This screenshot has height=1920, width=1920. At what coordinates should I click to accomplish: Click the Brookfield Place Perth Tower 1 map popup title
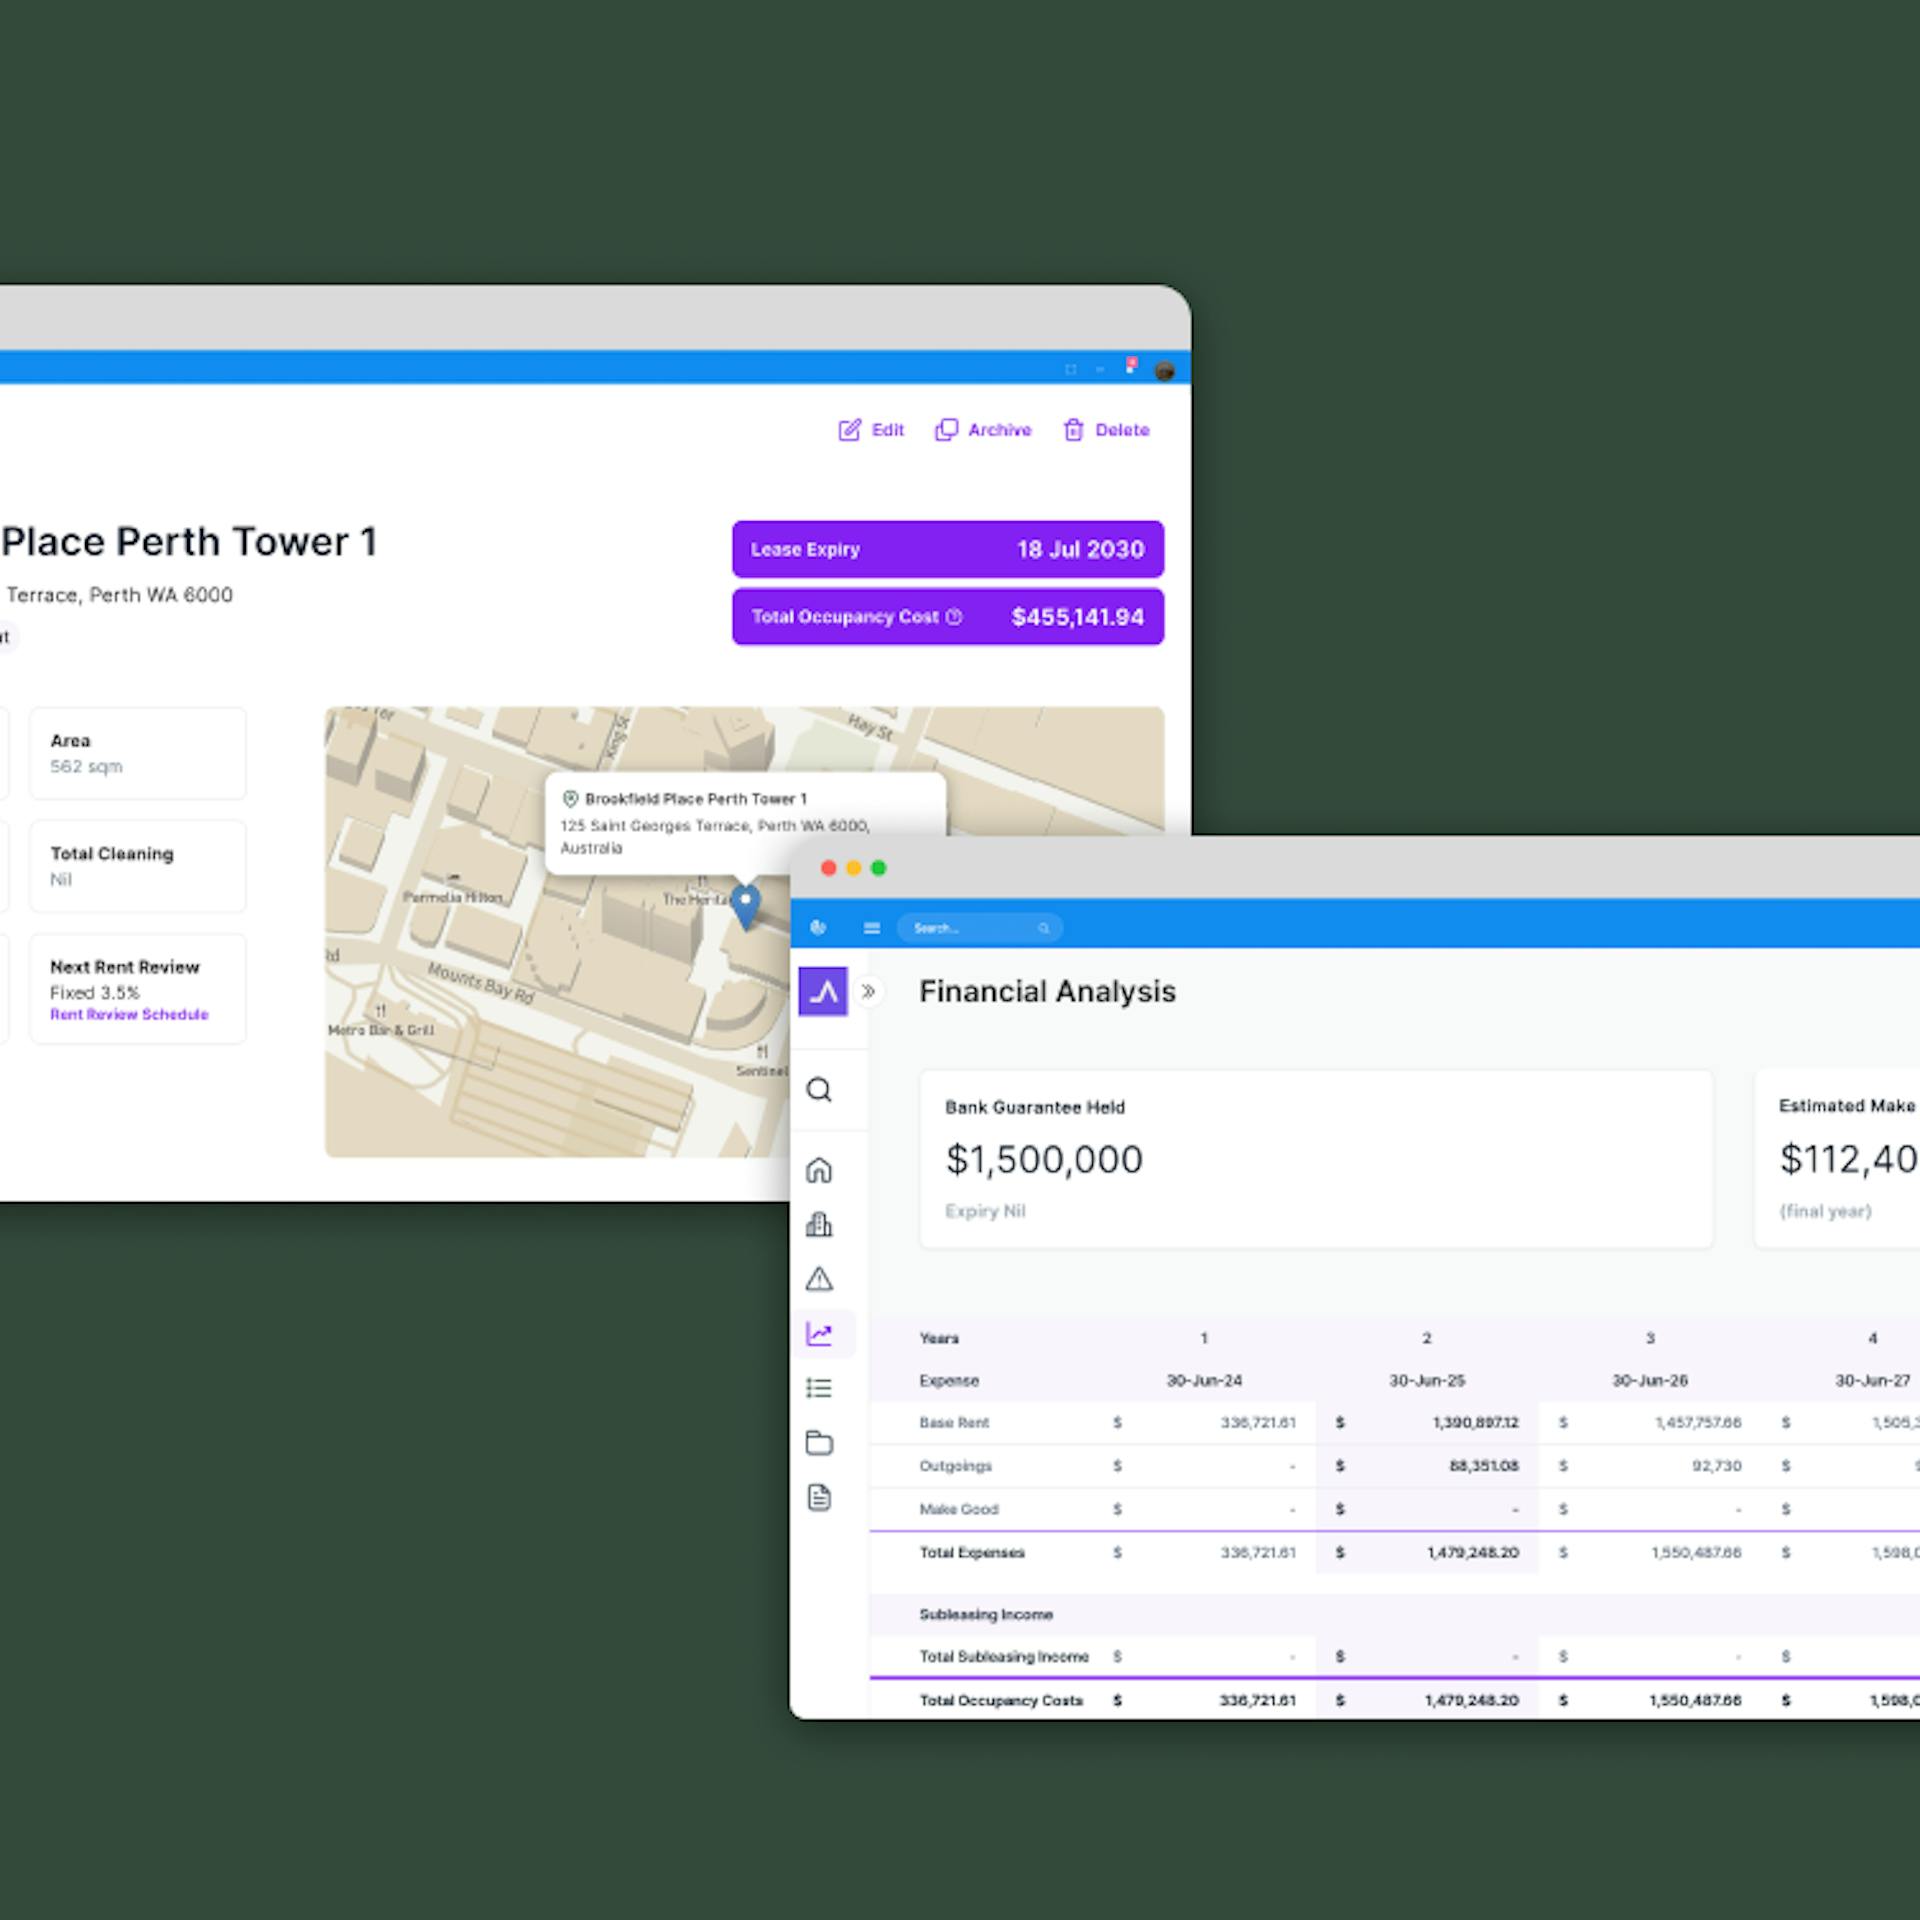pyautogui.click(x=696, y=799)
